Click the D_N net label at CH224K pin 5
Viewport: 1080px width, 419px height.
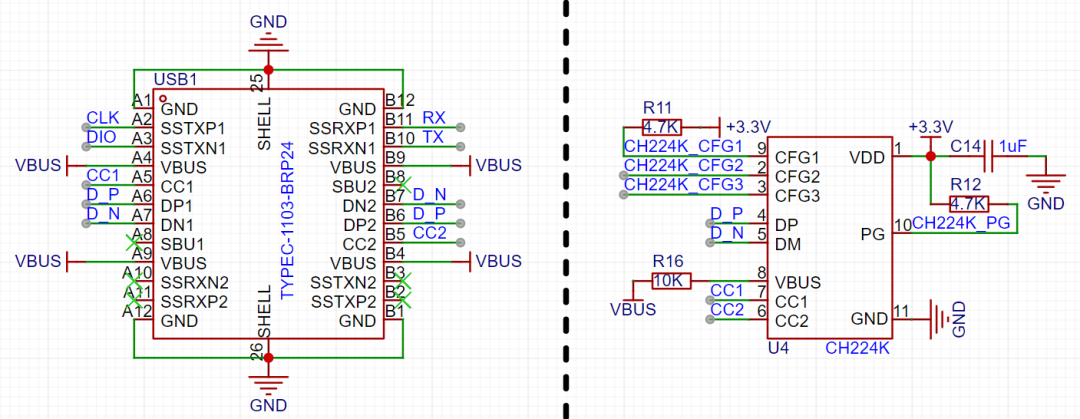[x=727, y=232]
